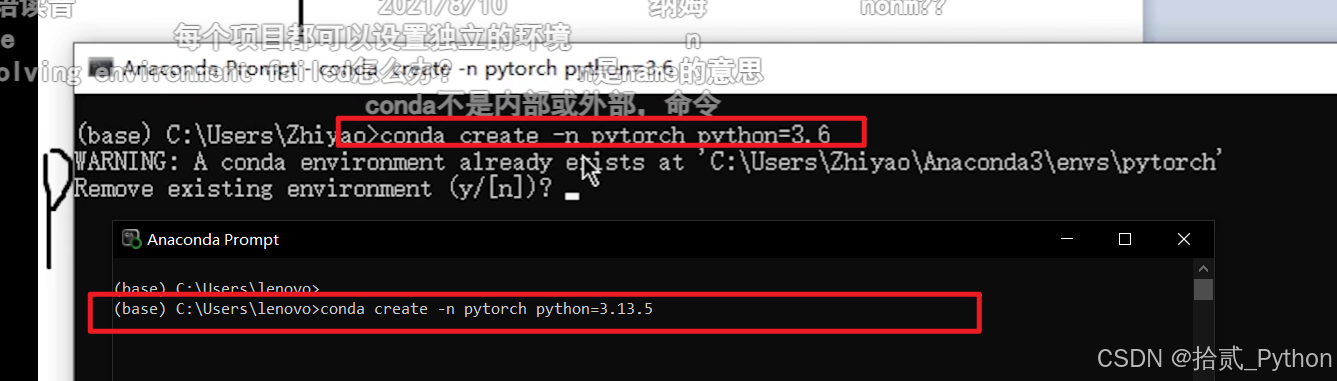
Task: Close the front Anaconda Prompt window
Action: tap(1184, 239)
